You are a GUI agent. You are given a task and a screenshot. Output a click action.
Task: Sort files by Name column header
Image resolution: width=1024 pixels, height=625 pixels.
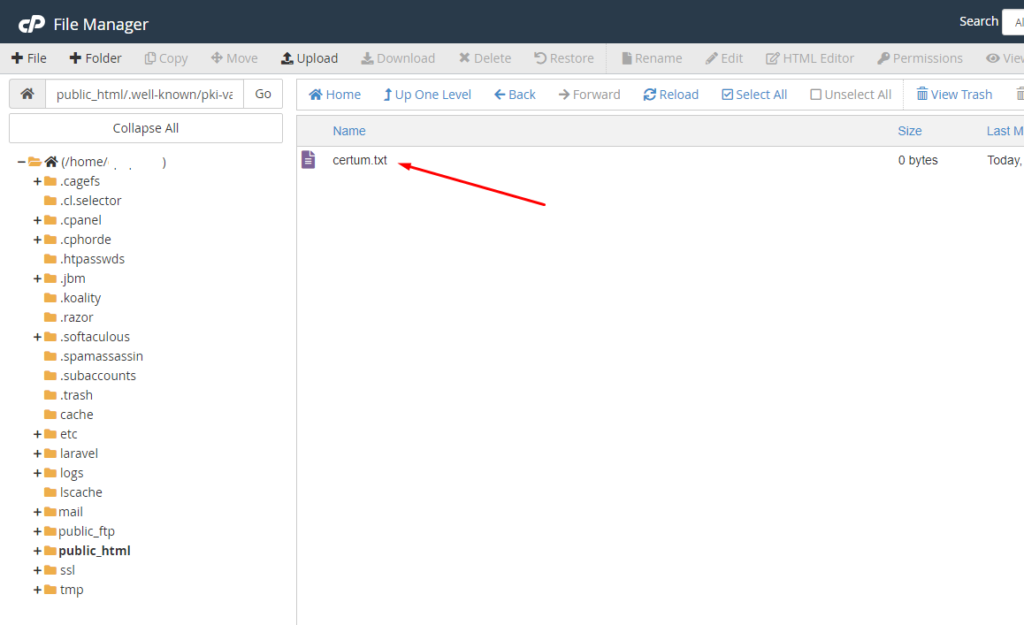(349, 131)
